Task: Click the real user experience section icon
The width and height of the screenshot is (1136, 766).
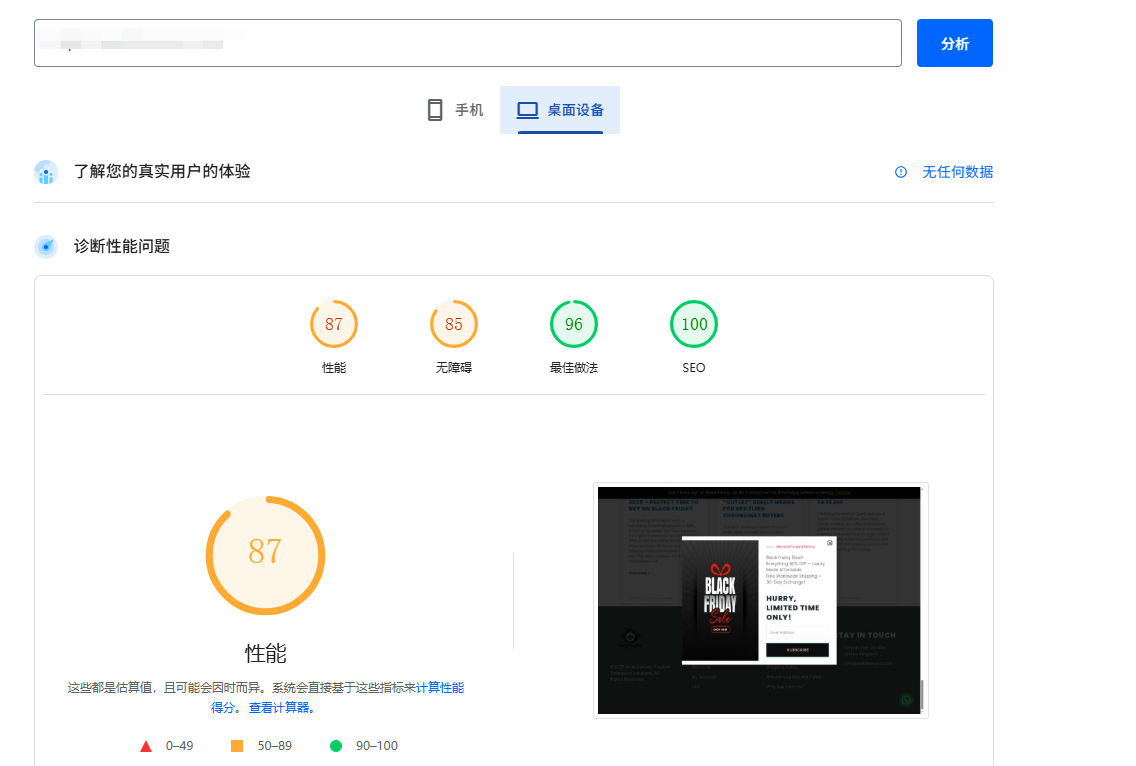Action: [45, 172]
